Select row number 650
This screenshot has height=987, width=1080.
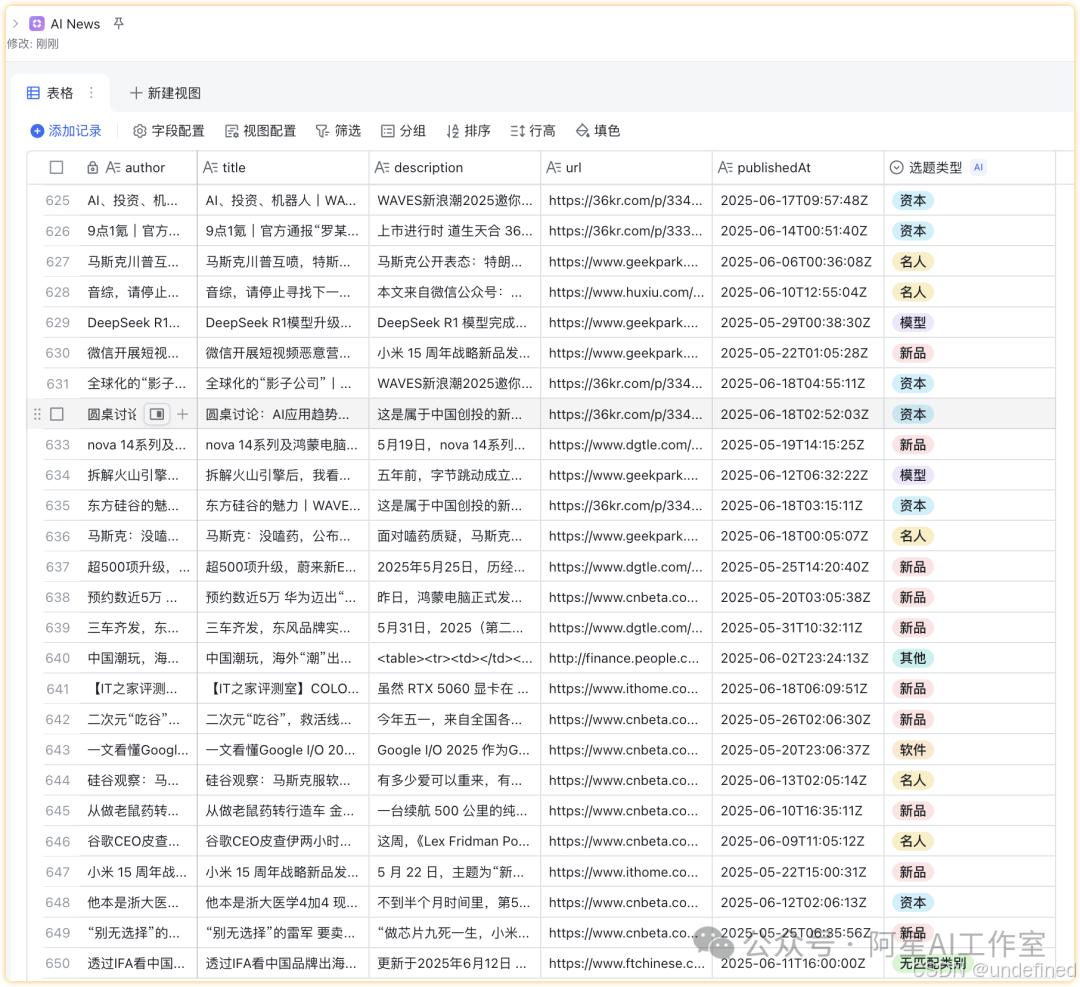[57, 964]
